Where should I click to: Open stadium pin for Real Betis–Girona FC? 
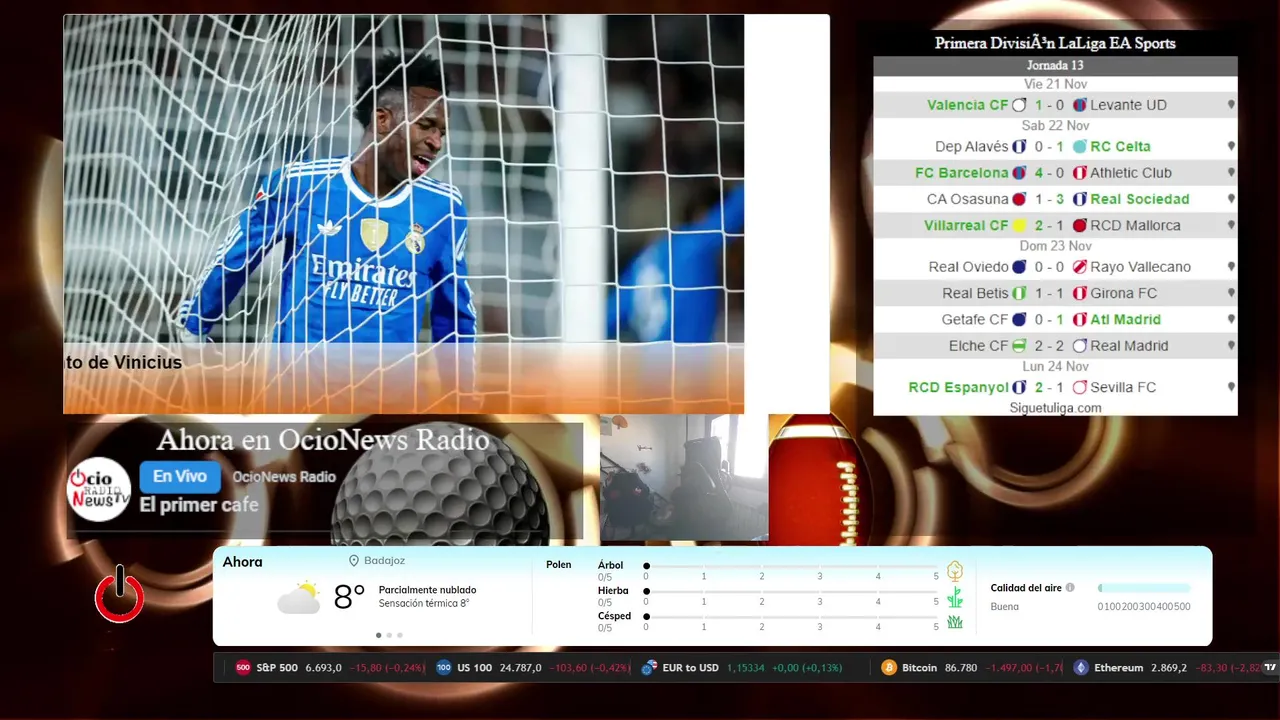pyautogui.click(x=1231, y=293)
